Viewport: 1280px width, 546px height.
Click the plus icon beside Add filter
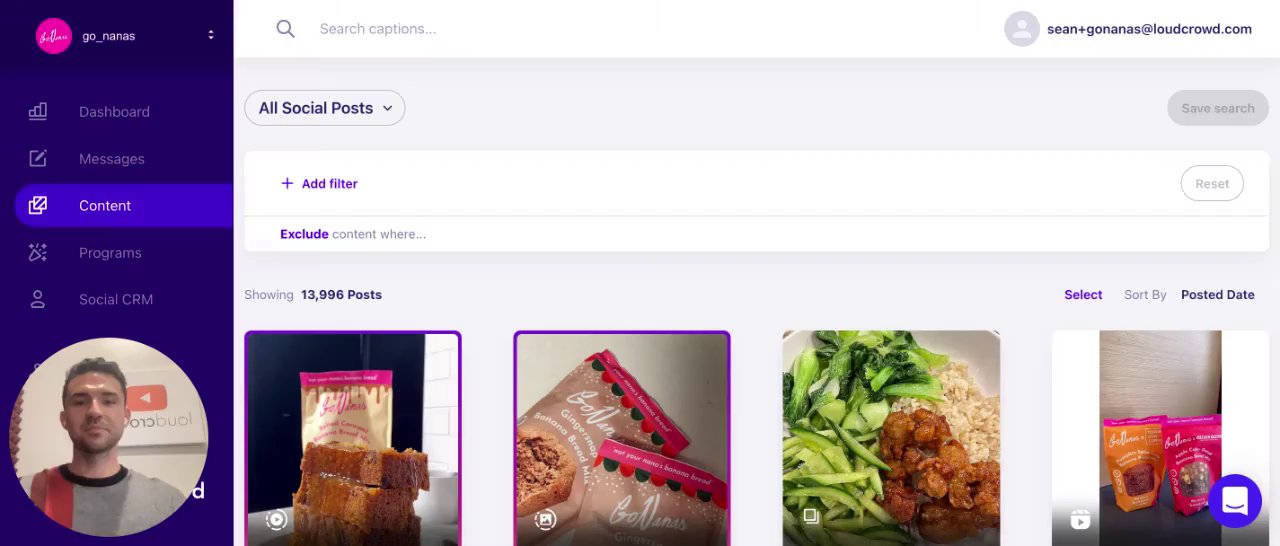[x=287, y=184]
